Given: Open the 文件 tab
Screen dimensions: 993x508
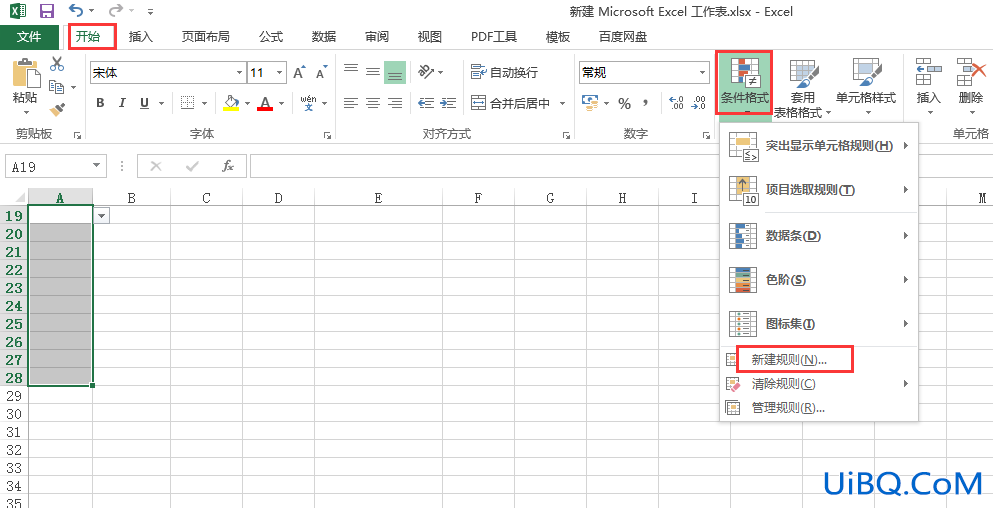Looking at the screenshot, I should tap(29, 37).
